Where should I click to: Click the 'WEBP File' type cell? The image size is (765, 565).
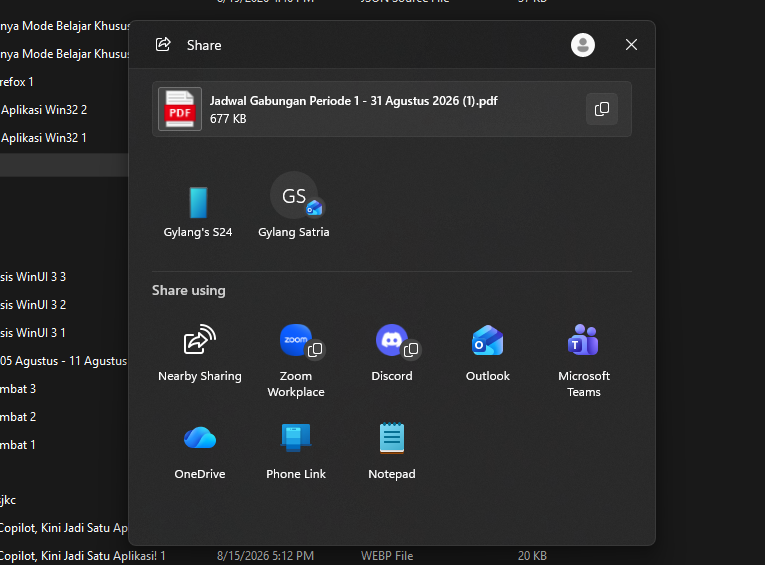[387, 556]
